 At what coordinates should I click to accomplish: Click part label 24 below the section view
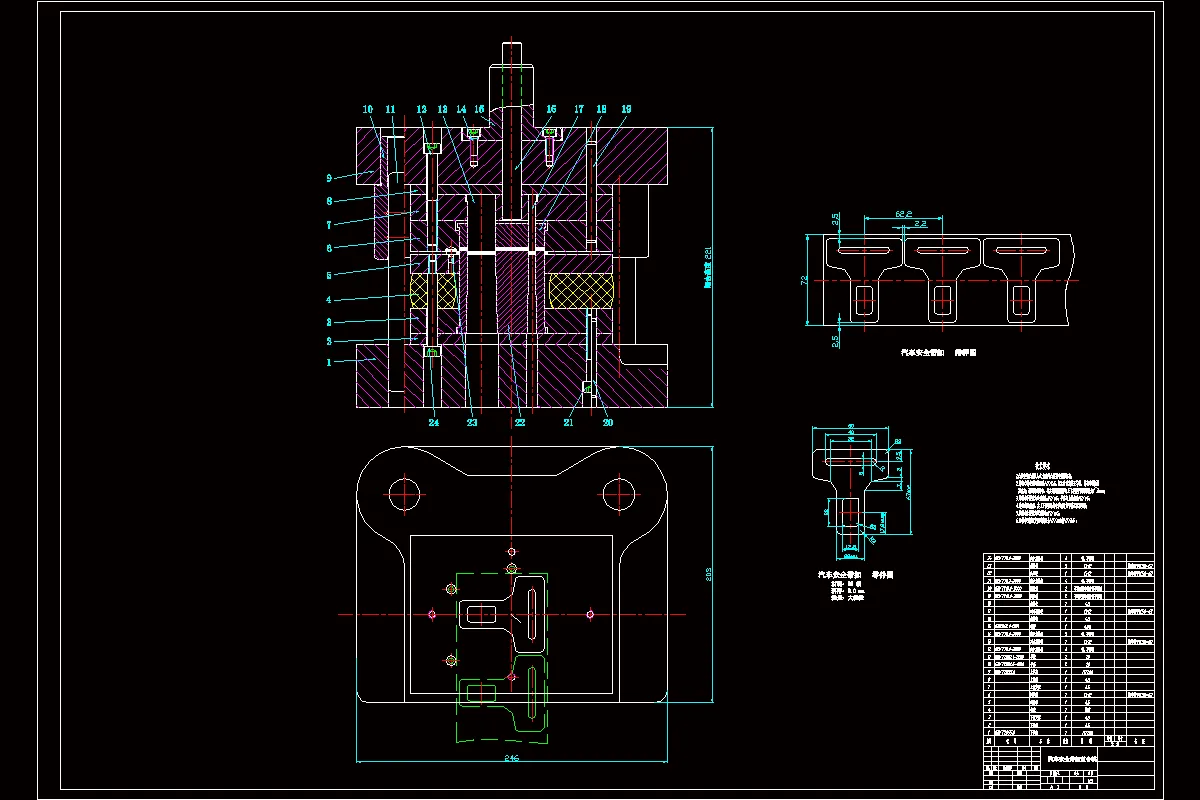tap(434, 423)
